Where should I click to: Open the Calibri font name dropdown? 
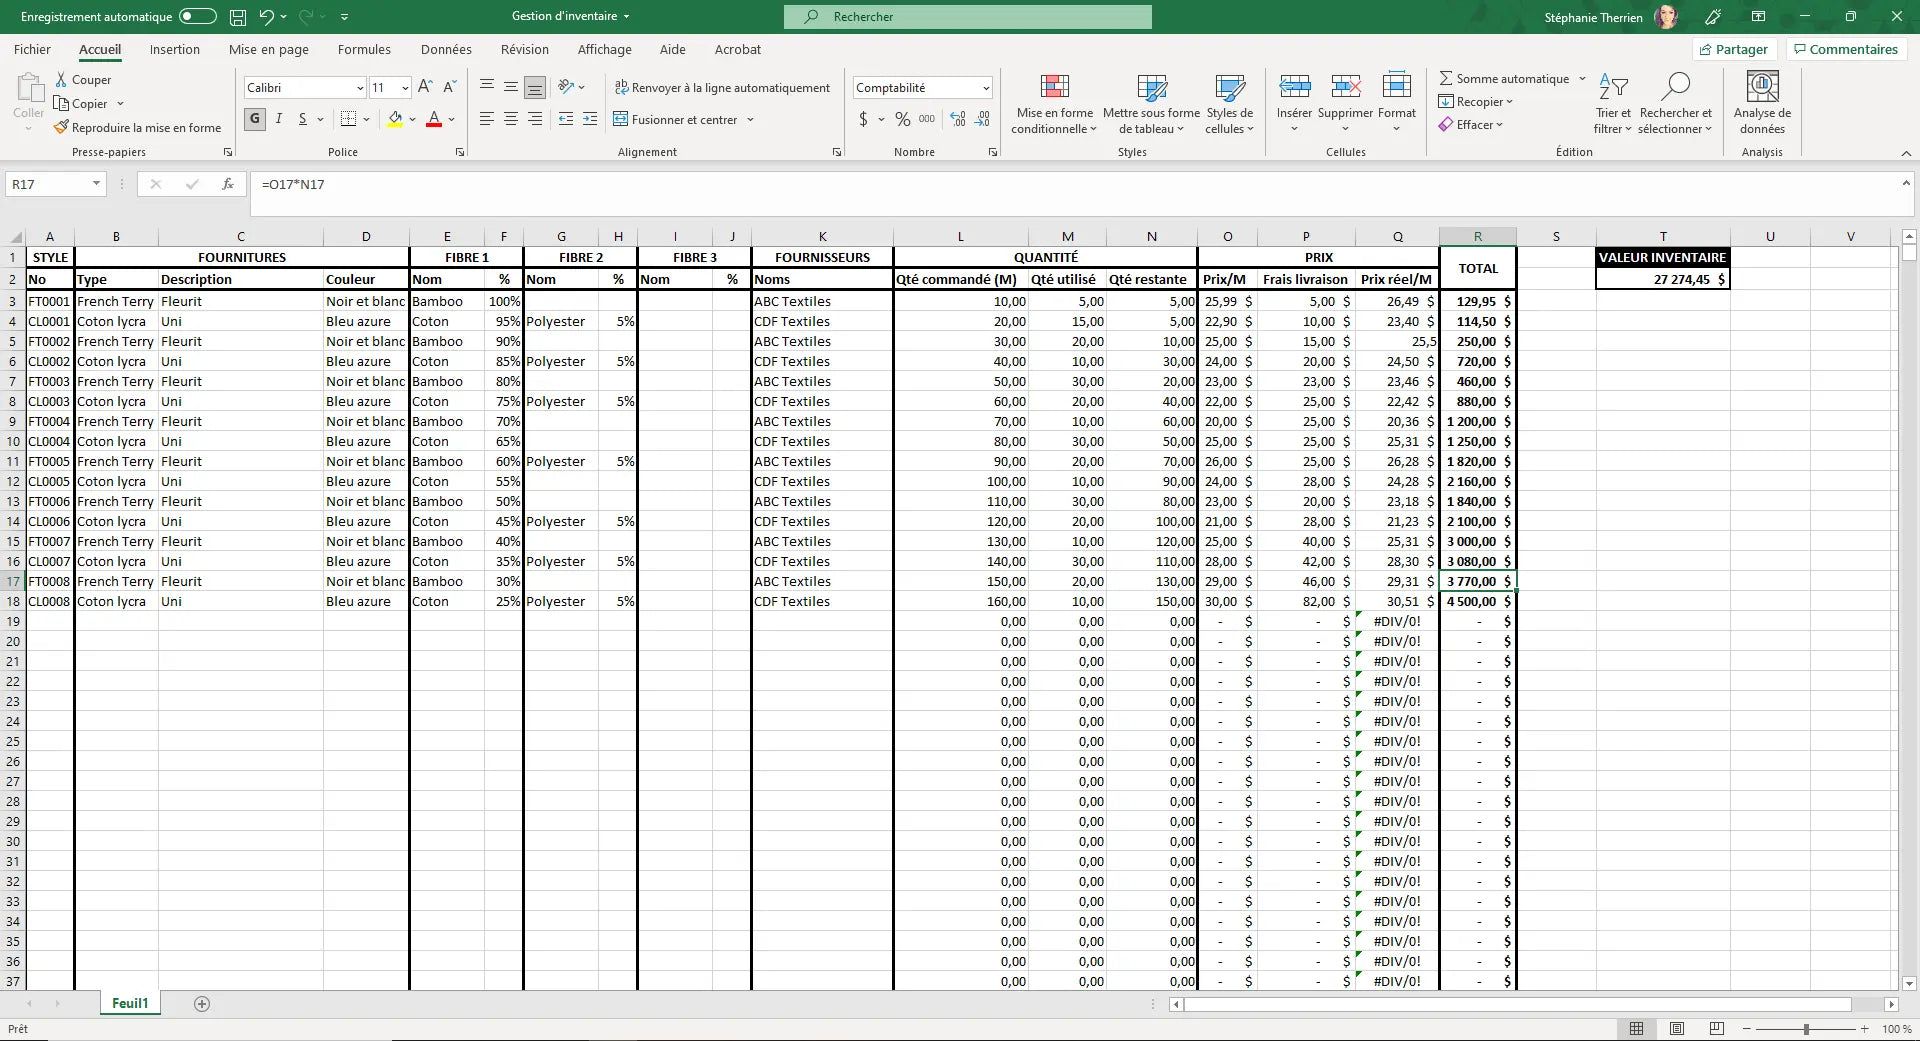360,88
